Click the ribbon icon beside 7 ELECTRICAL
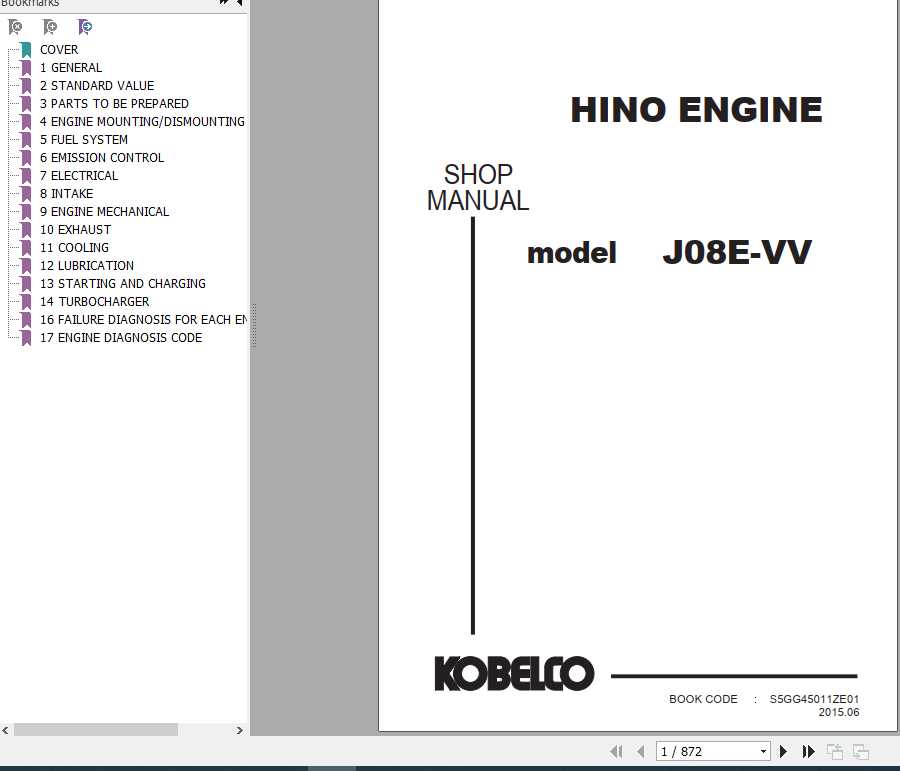The width and height of the screenshot is (900, 771). coord(26,176)
